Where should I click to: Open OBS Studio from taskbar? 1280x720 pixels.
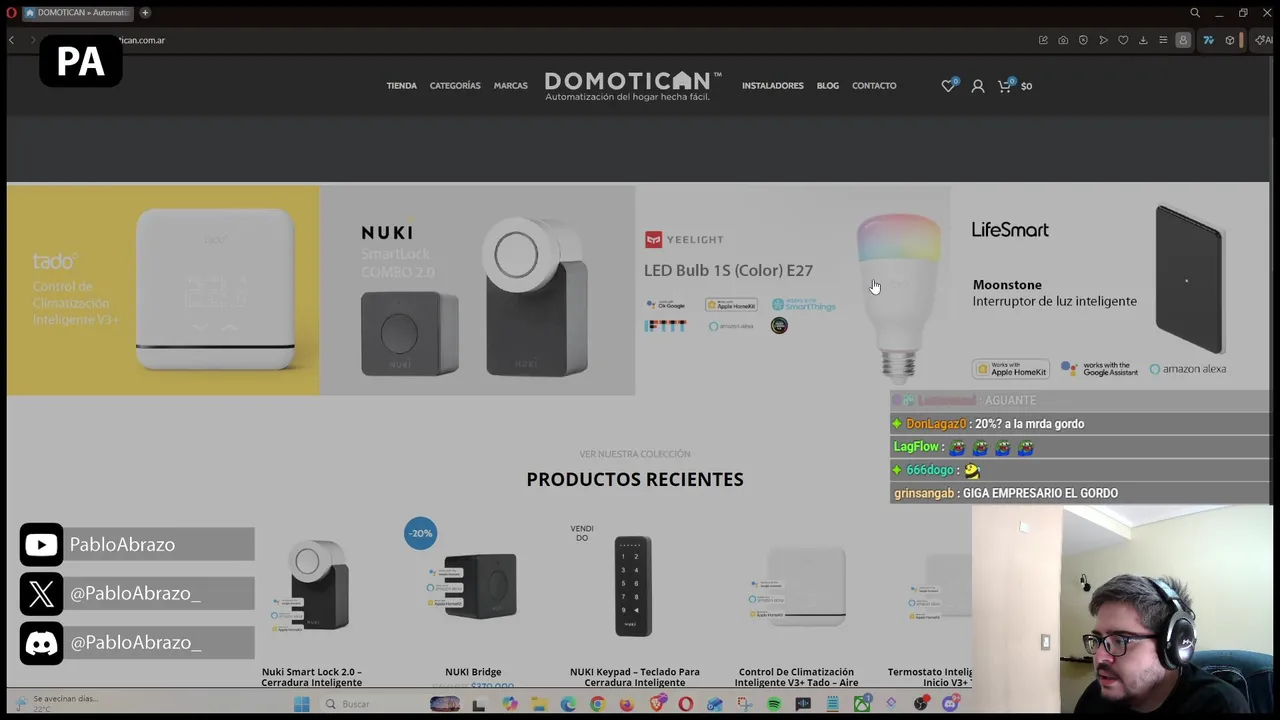pyautogui.click(x=921, y=704)
